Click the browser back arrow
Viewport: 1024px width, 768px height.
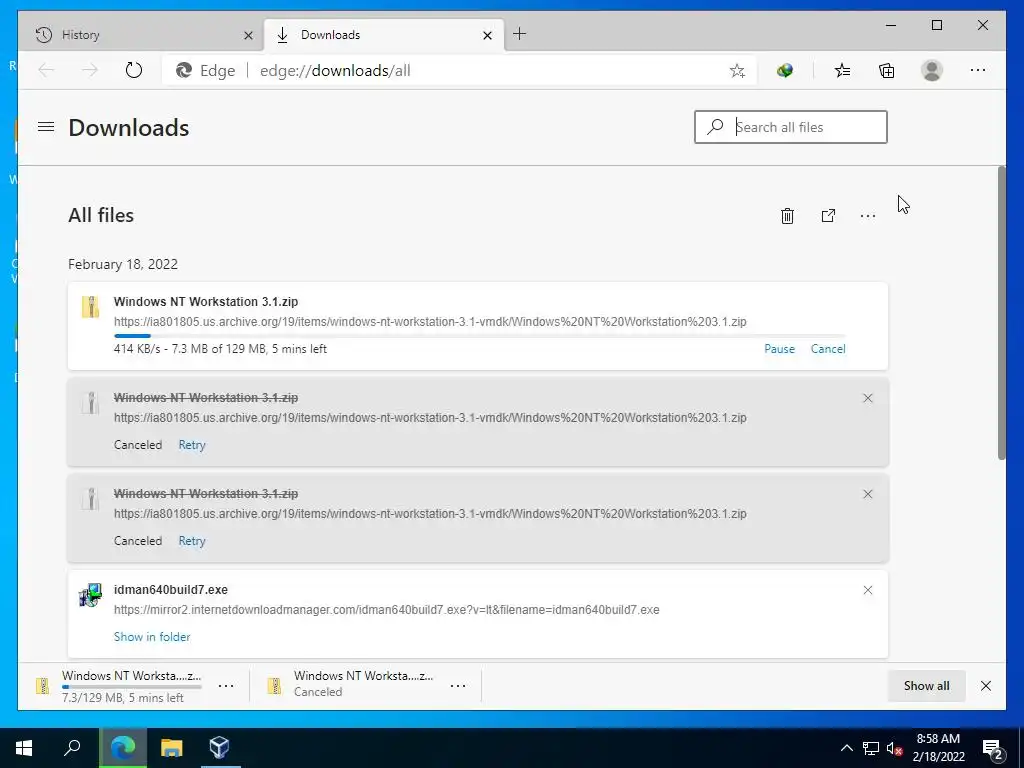coord(46,70)
